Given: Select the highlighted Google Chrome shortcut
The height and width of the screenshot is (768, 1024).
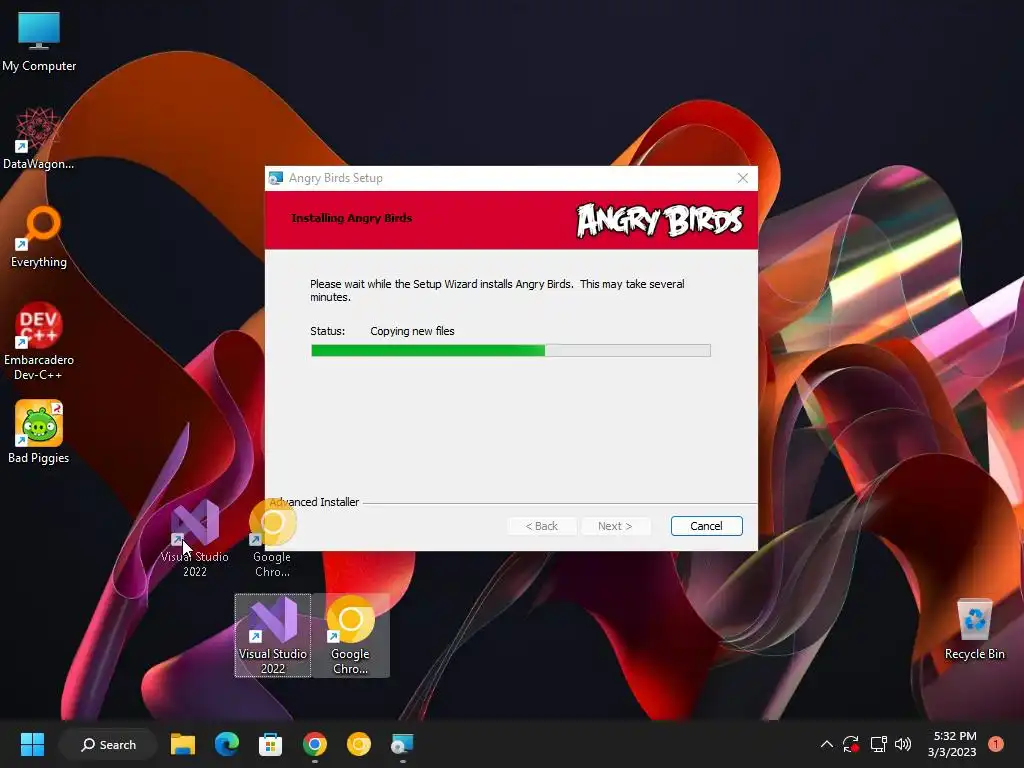Looking at the screenshot, I should (351, 635).
